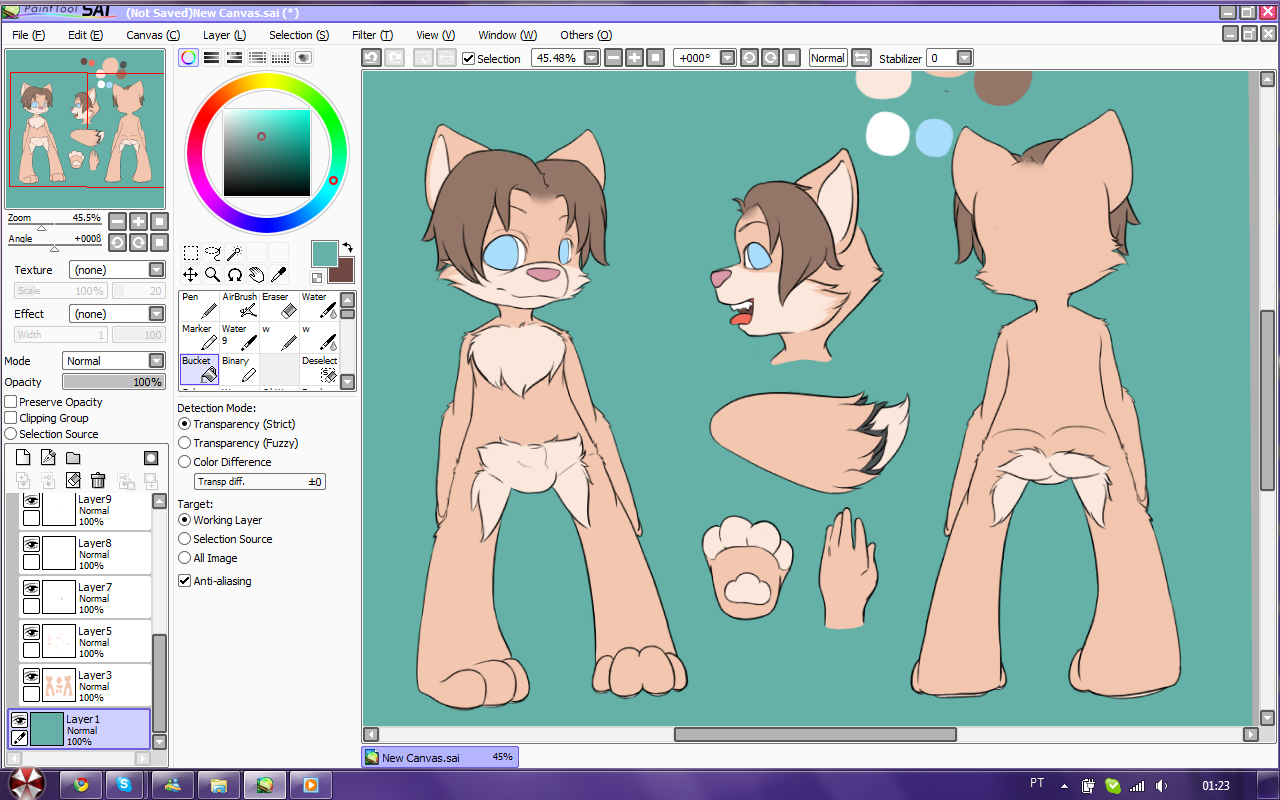Open the Stabilizer dropdown
Screen dimensions: 1280x800
[x=964, y=58]
